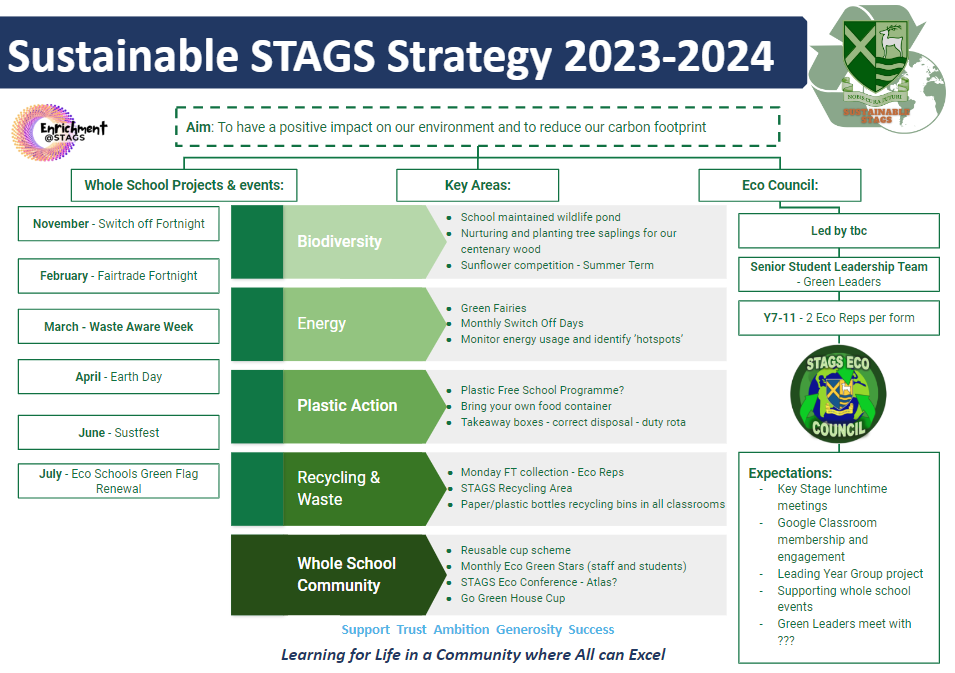Click 'Monday FT collection - Eco Reps' bullet

coord(542,472)
